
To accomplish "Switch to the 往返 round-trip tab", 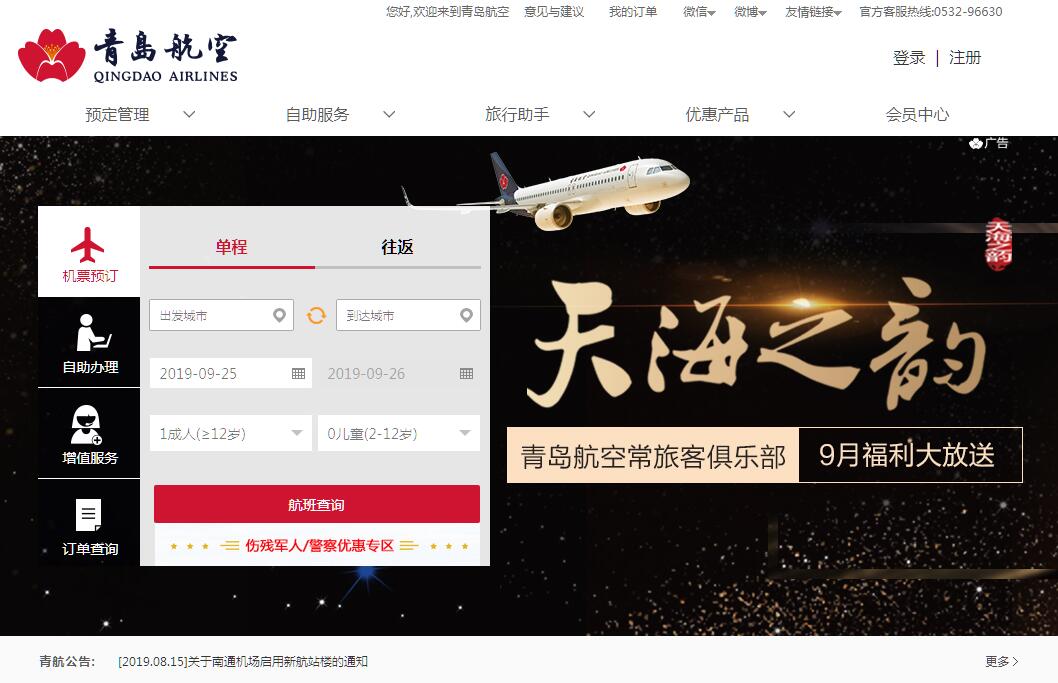I will click(x=397, y=247).
